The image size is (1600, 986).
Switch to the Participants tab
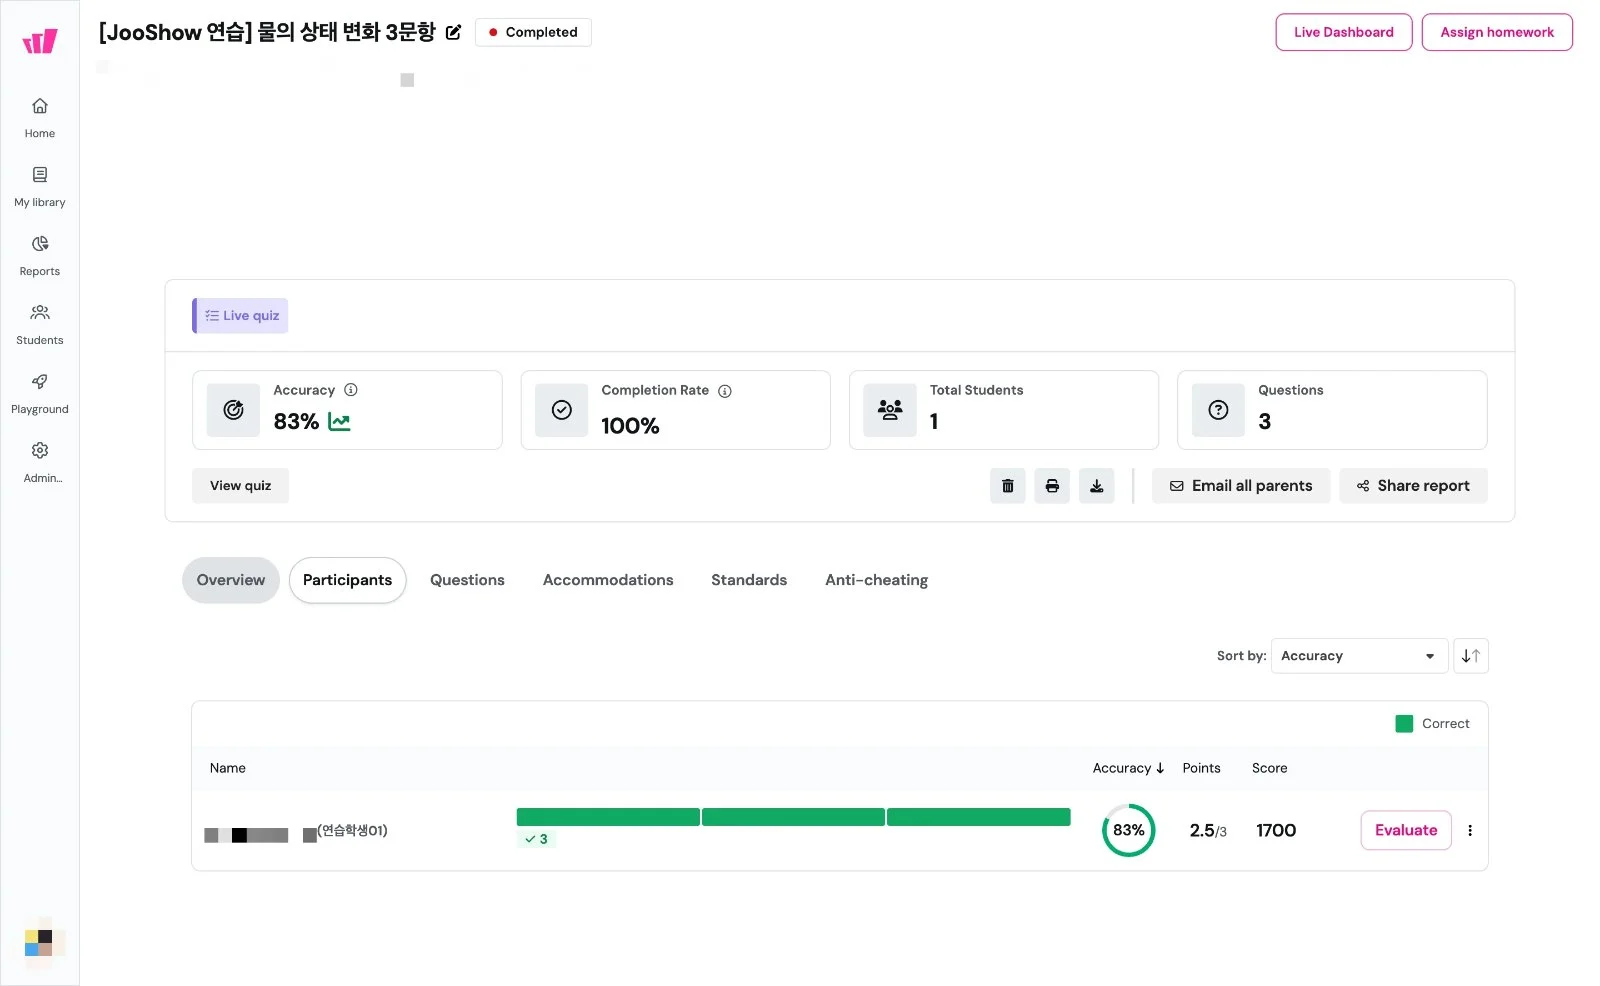pos(347,580)
